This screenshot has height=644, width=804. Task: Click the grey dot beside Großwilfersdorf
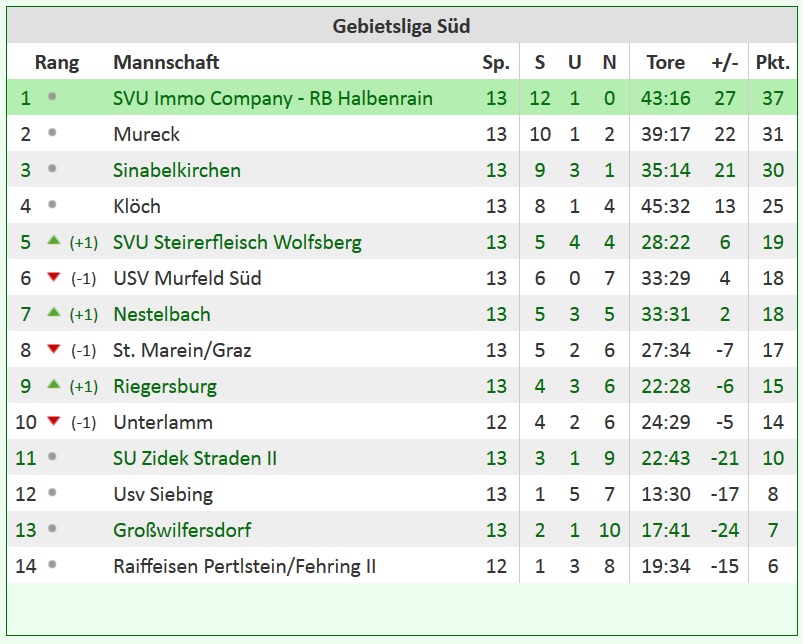click(x=52, y=529)
